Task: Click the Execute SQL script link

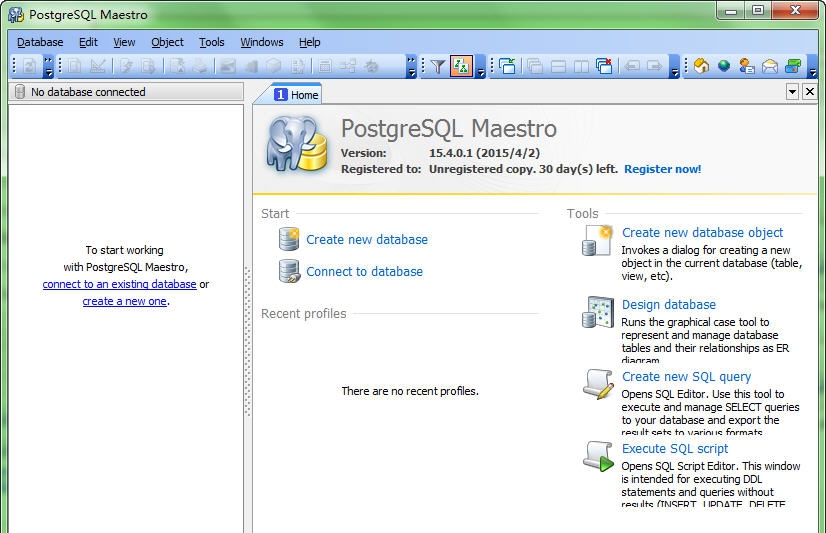Action: (675, 449)
